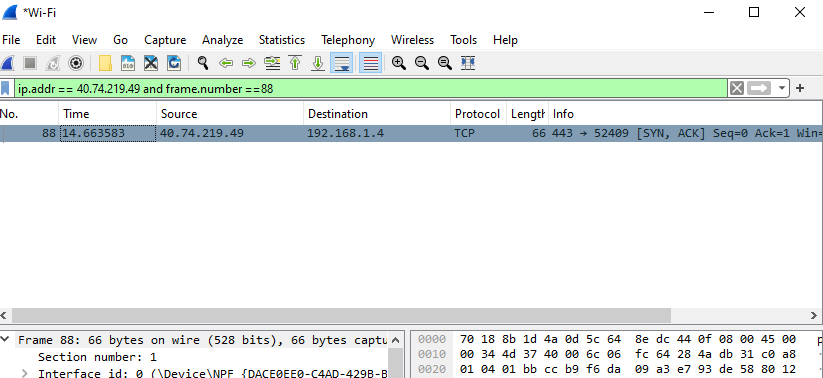Start capturing packets with the shark fin icon

click(7, 64)
